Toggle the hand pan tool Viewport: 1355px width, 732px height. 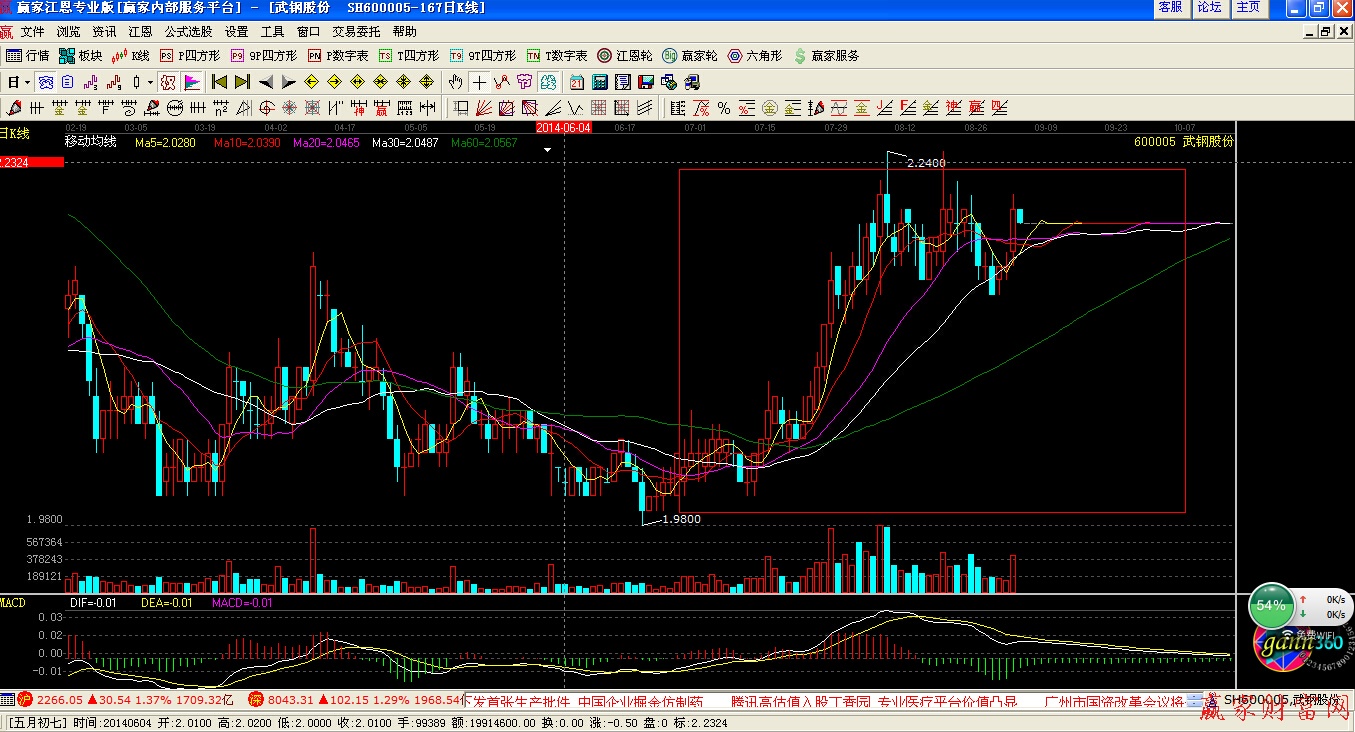click(456, 82)
